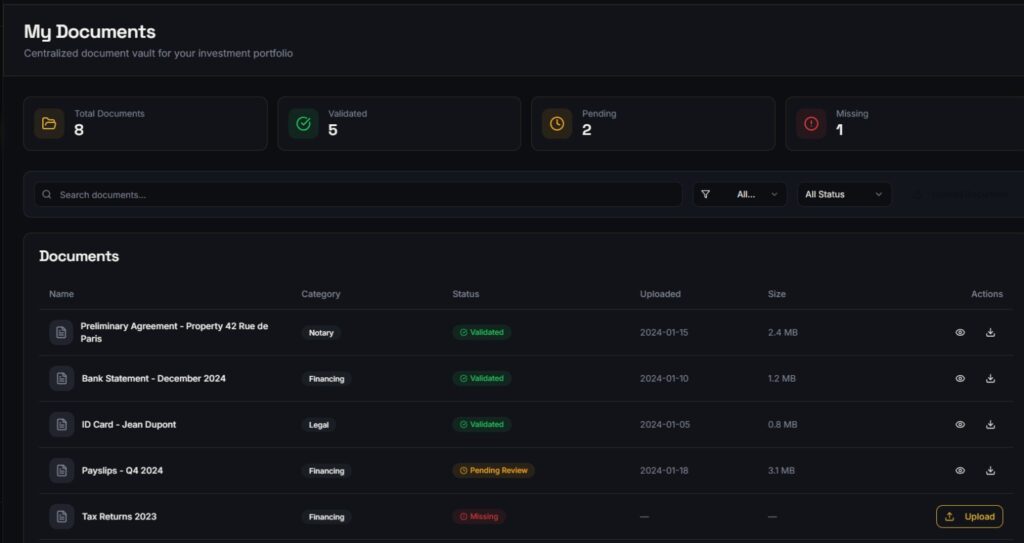Click the Name column header
The image size is (1024, 543).
(61, 294)
